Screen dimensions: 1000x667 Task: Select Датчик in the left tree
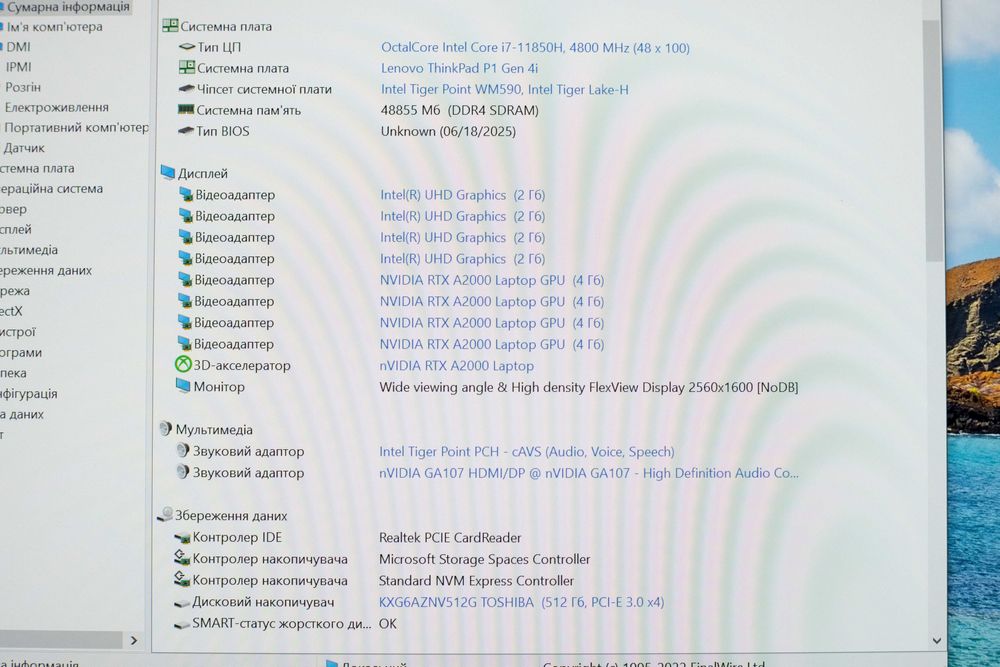(x=24, y=148)
